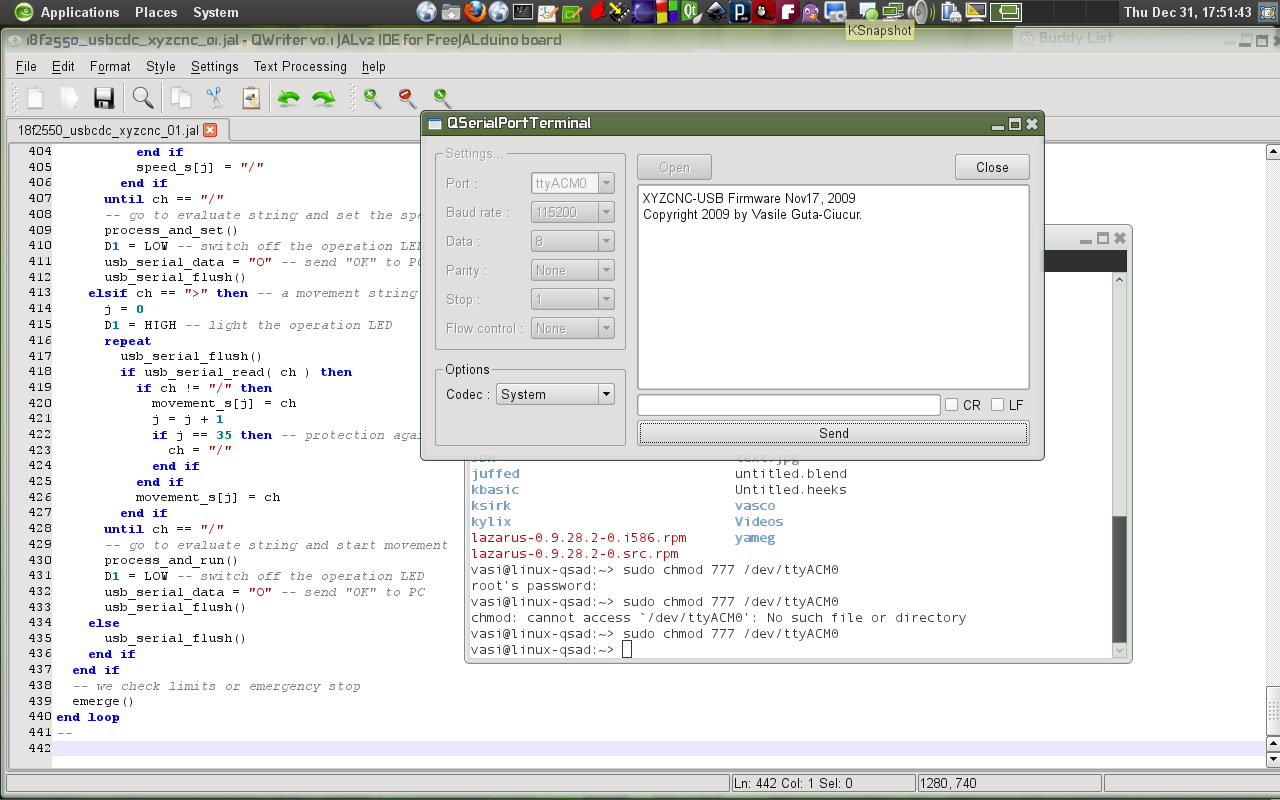1280x800 pixels.
Task: Click the Save floppy disk icon
Action: pos(103,98)
